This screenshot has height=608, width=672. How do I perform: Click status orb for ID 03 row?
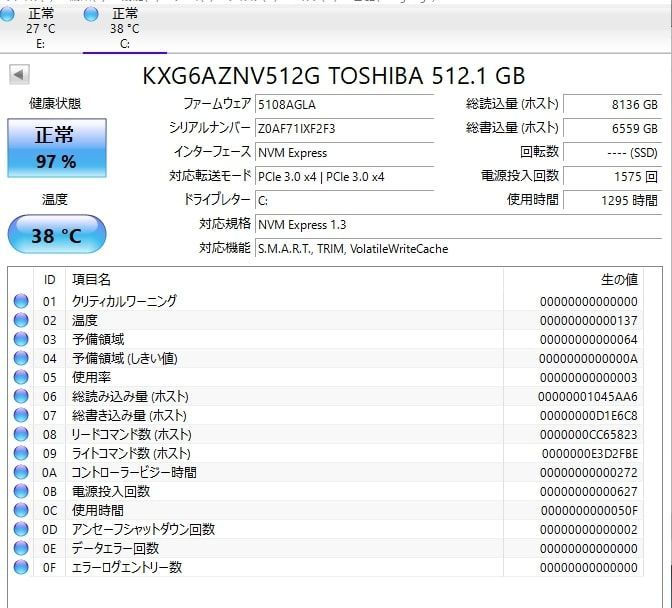pyautogui.click(x=21, y=339)
